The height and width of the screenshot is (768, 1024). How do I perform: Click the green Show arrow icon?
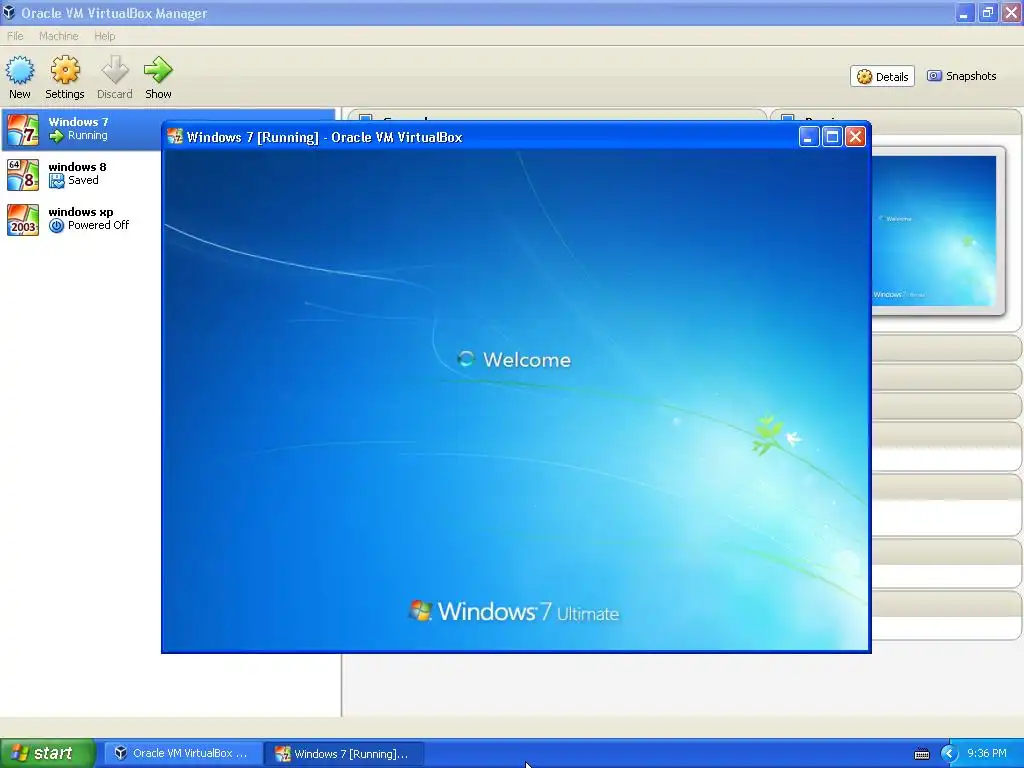(158, 70)
